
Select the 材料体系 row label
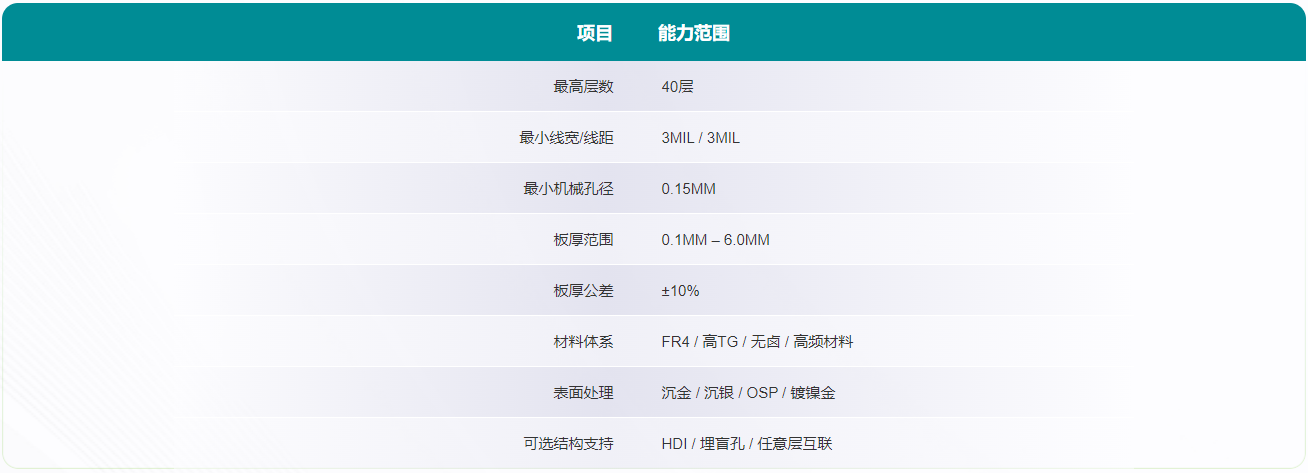pos(583,342)
